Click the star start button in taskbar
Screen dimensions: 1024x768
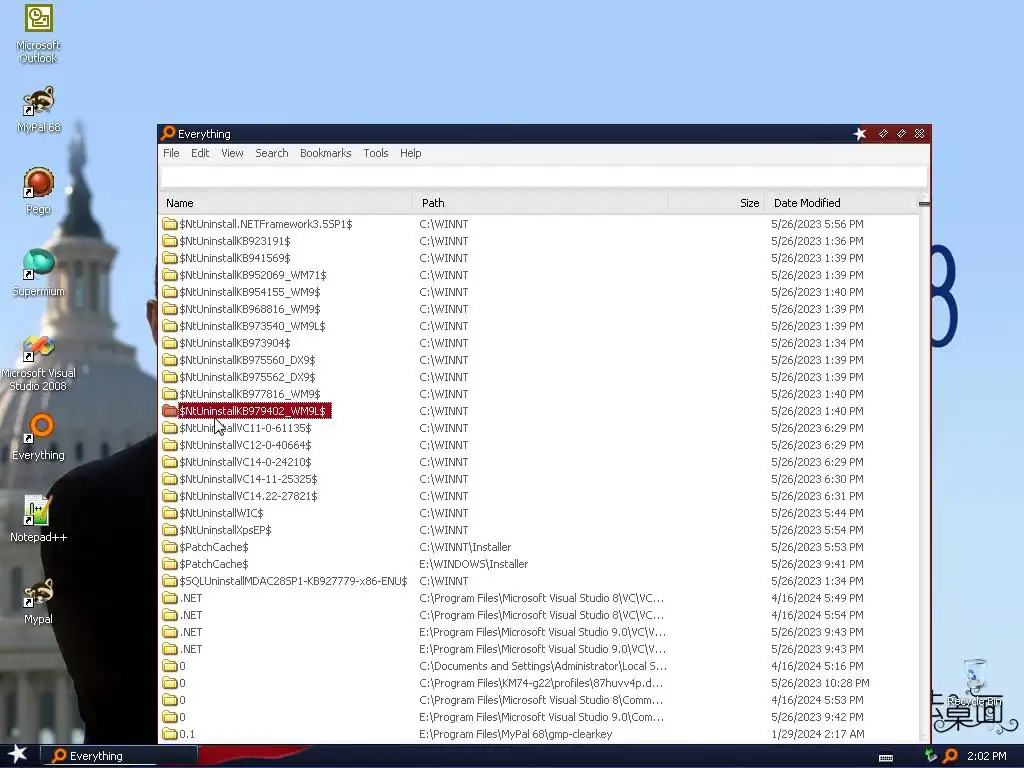(18, 755)
